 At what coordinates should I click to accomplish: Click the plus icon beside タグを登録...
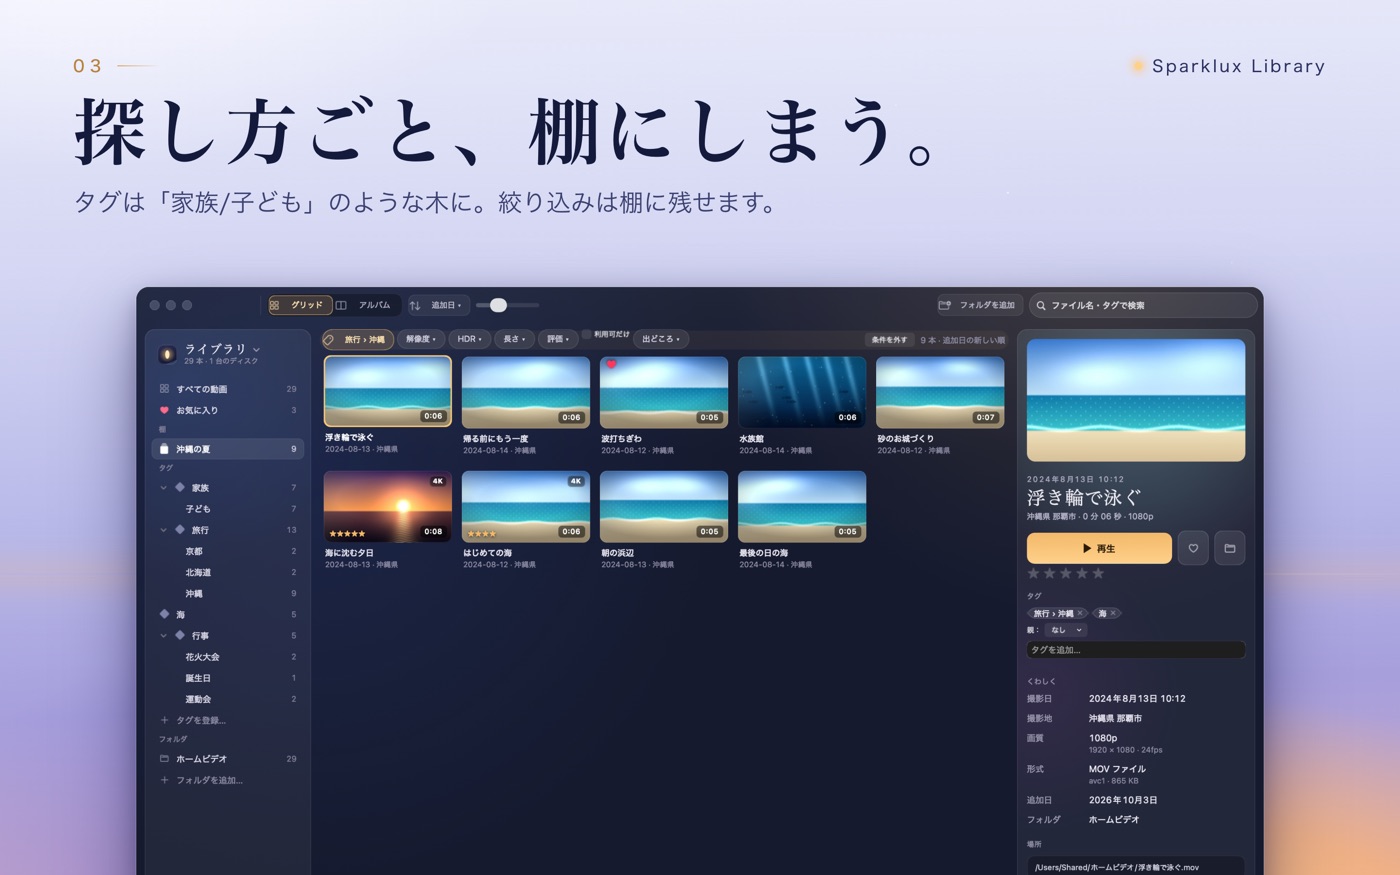164,720
